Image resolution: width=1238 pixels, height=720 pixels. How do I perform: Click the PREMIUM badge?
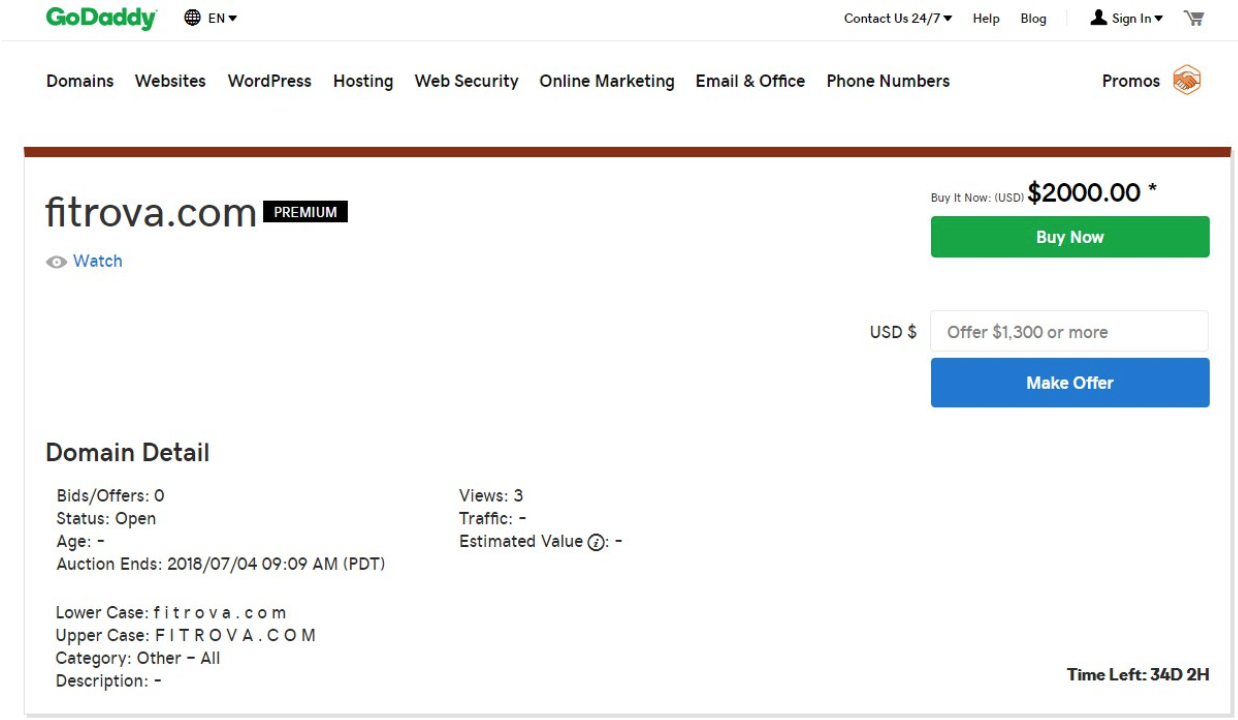point(305,212)
